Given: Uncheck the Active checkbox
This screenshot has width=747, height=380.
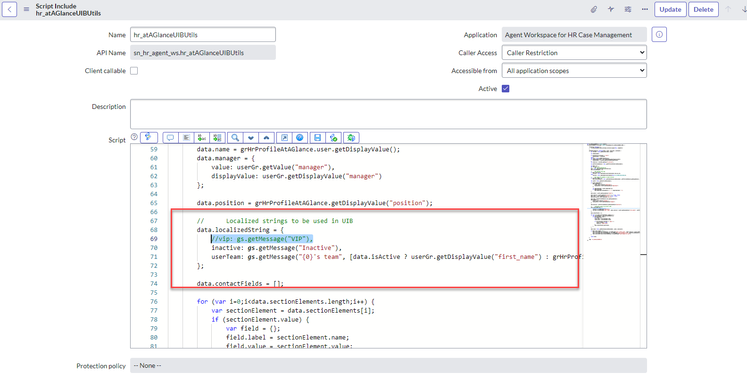Looking at the screenshot, I should click(x=505, y=89).
